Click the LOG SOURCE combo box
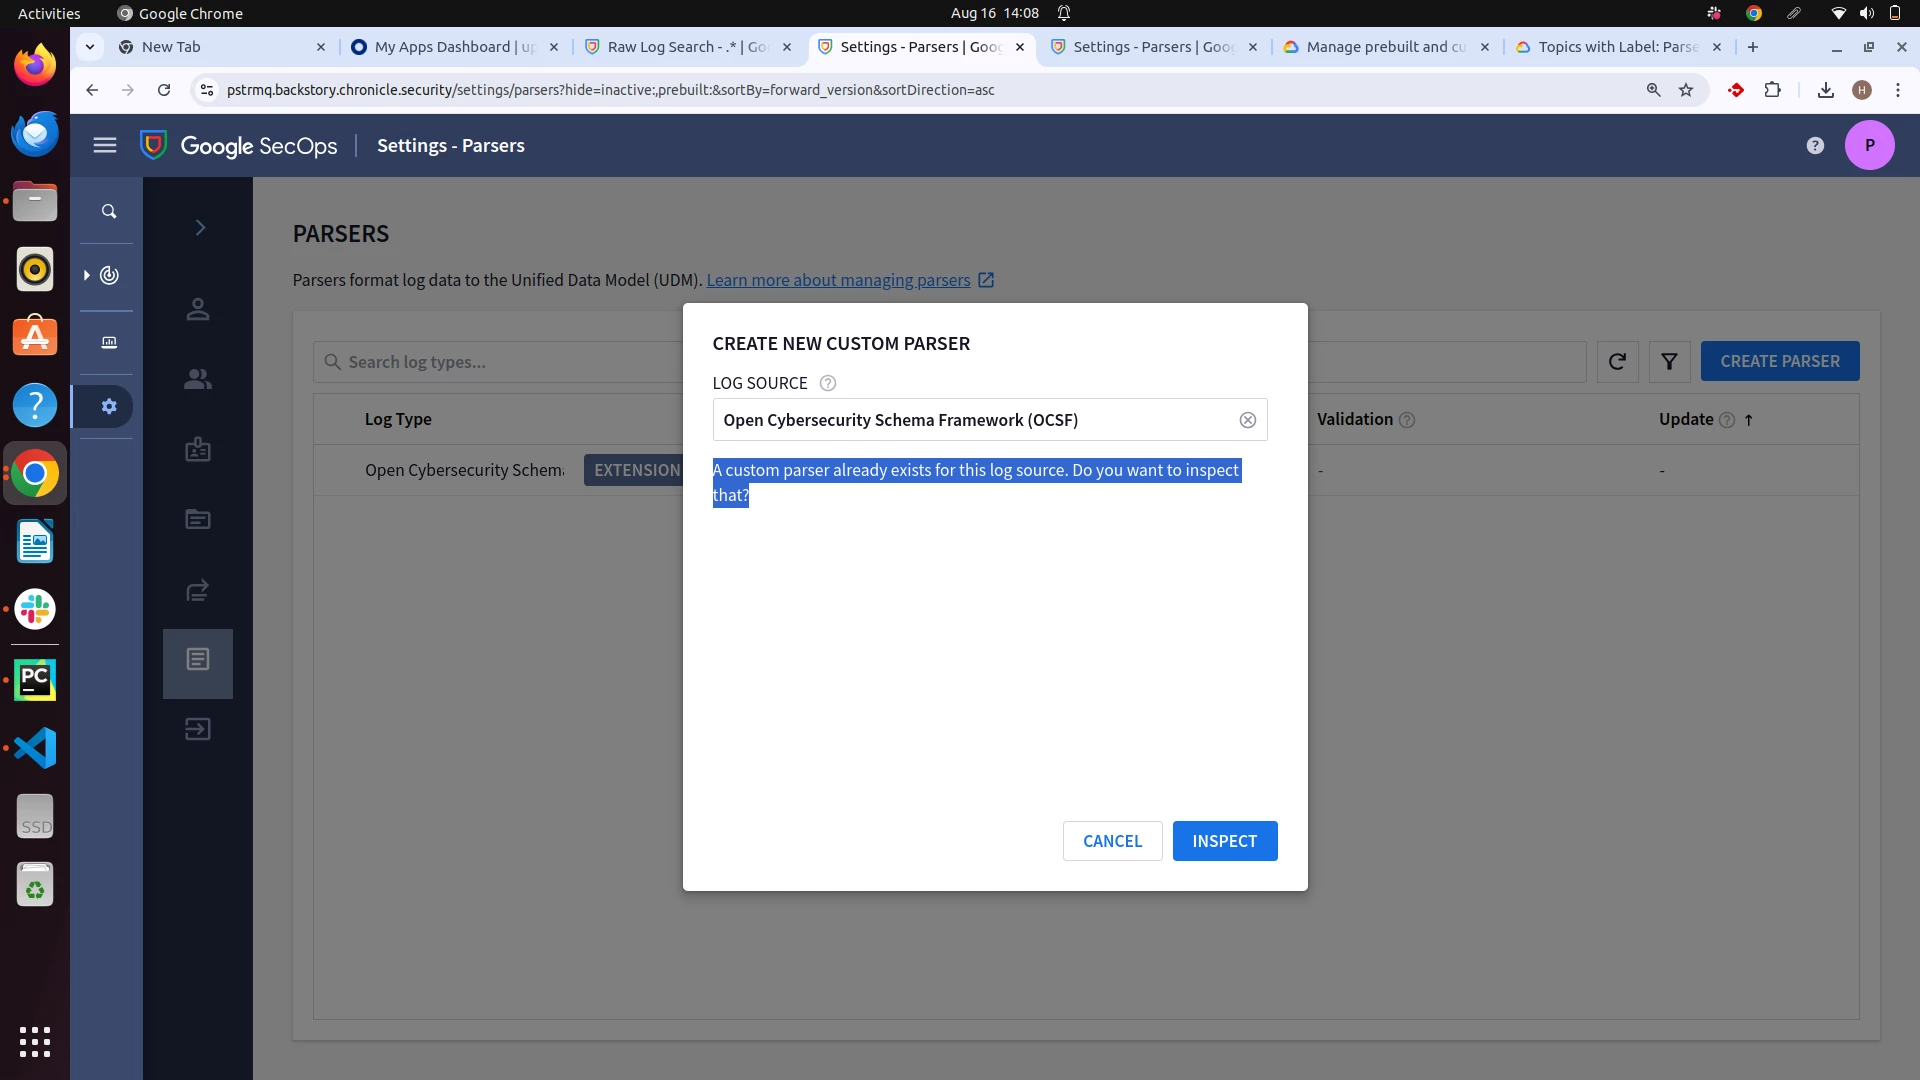 click(989, 420)
